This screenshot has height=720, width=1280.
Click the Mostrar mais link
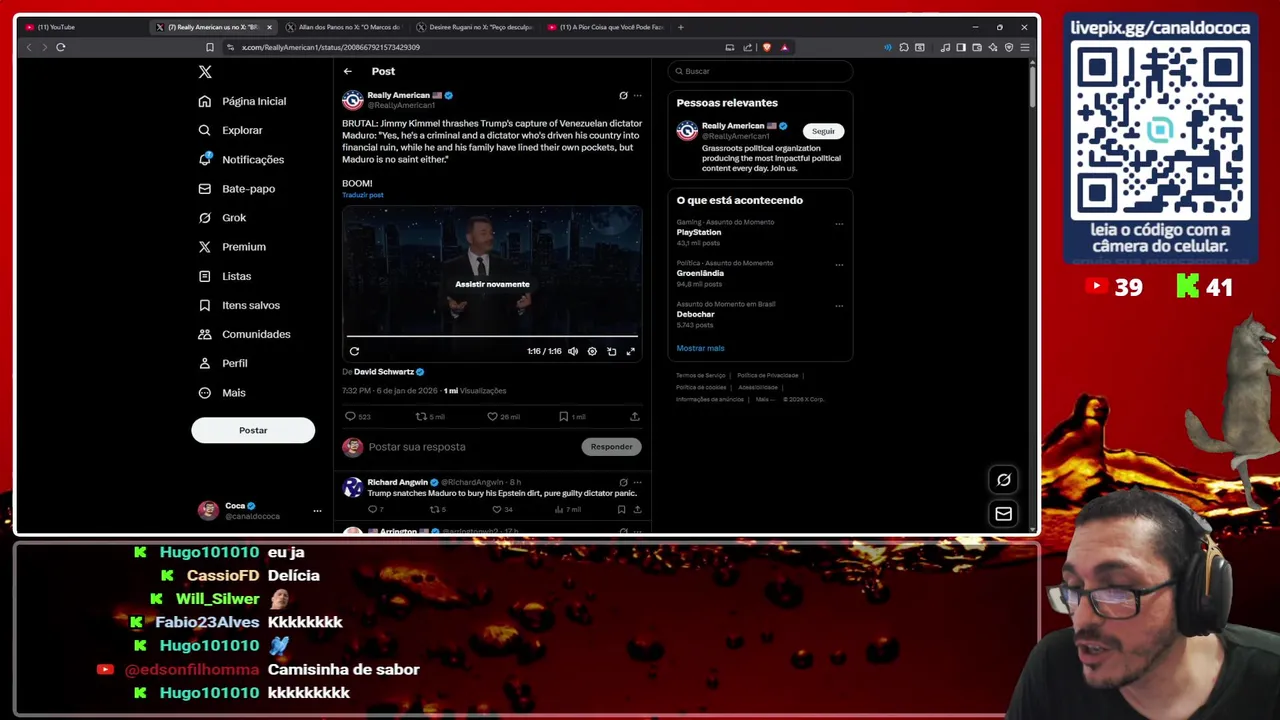pos(700,348)
